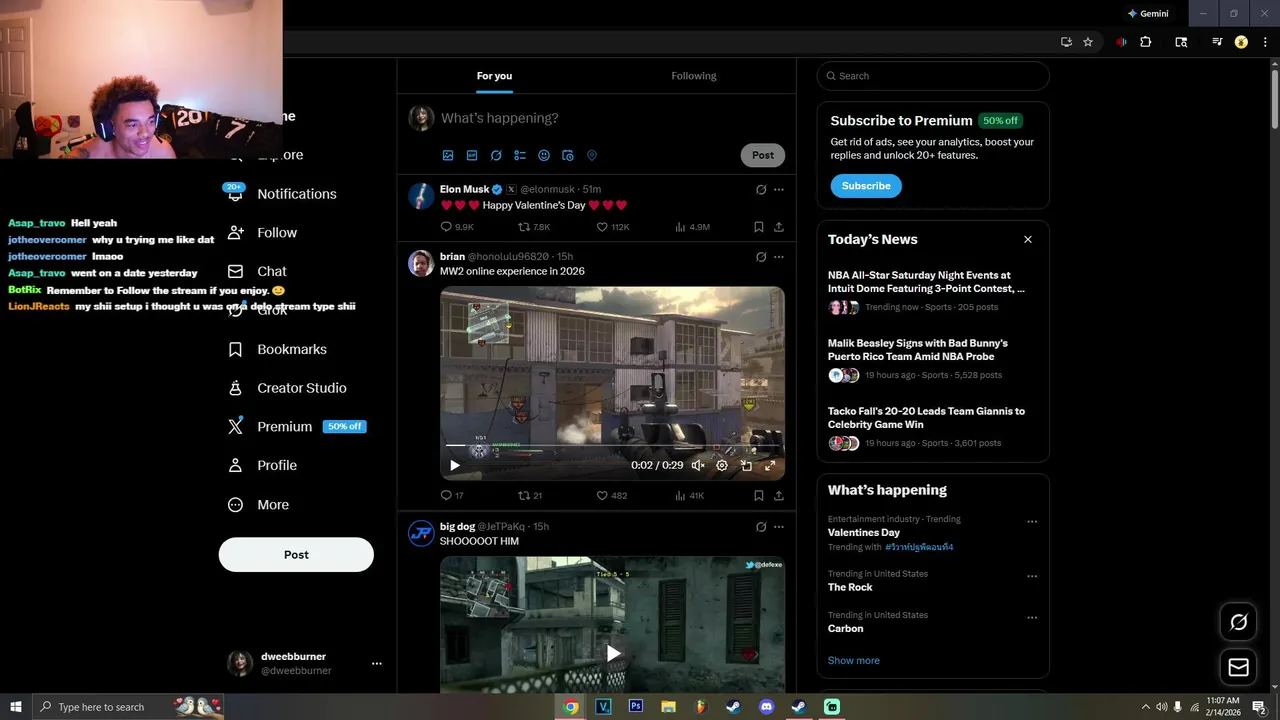Reply to brian's MW2 post
The width and height of the screenshot is (1280, 720).
(452, 495)
